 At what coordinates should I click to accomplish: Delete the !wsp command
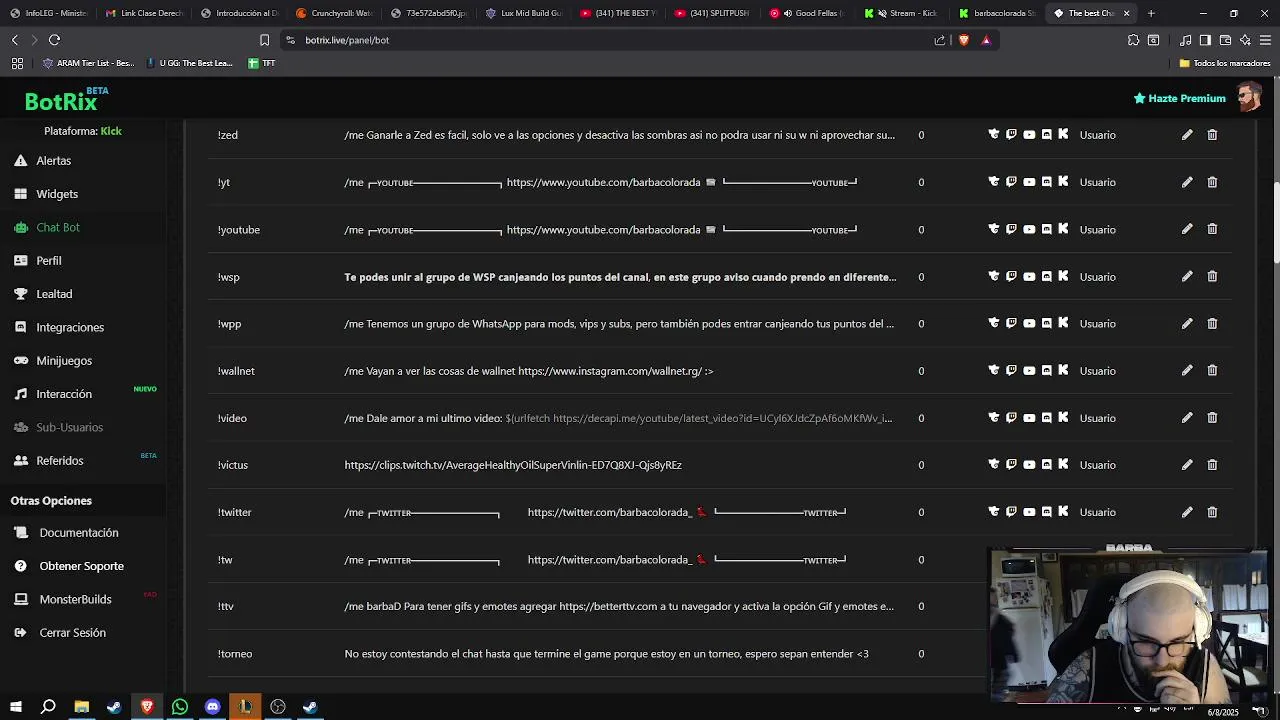1212,276
